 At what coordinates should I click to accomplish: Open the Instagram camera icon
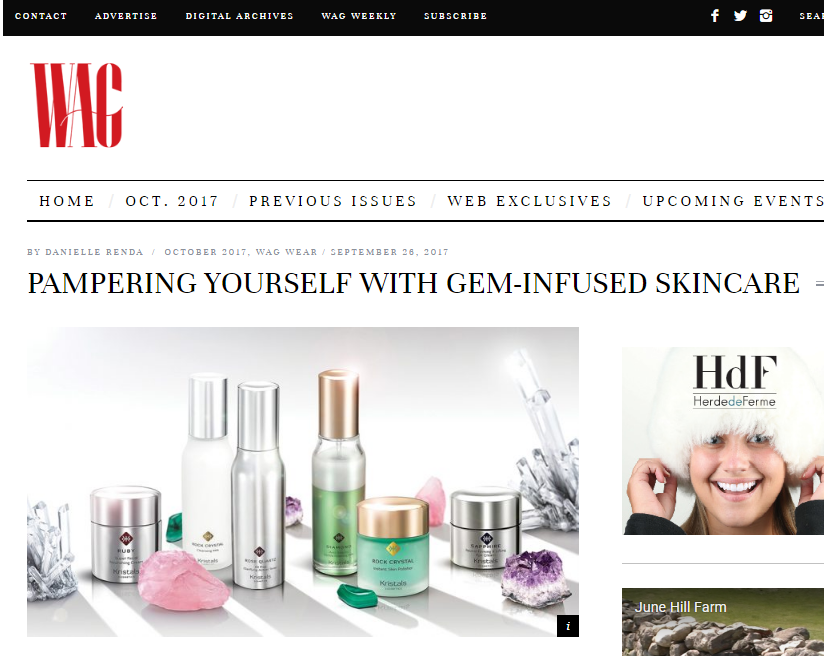click(x=766, y=16)
